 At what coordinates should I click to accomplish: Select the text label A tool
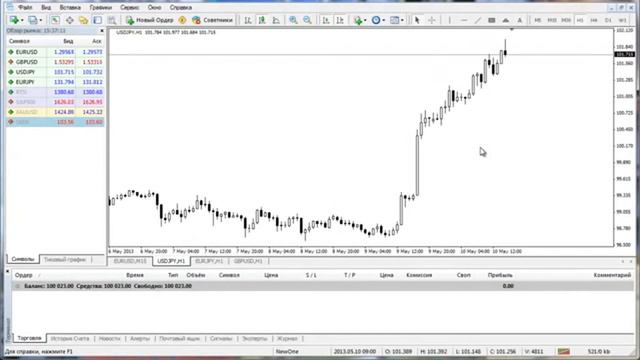[x=520, y=20]
